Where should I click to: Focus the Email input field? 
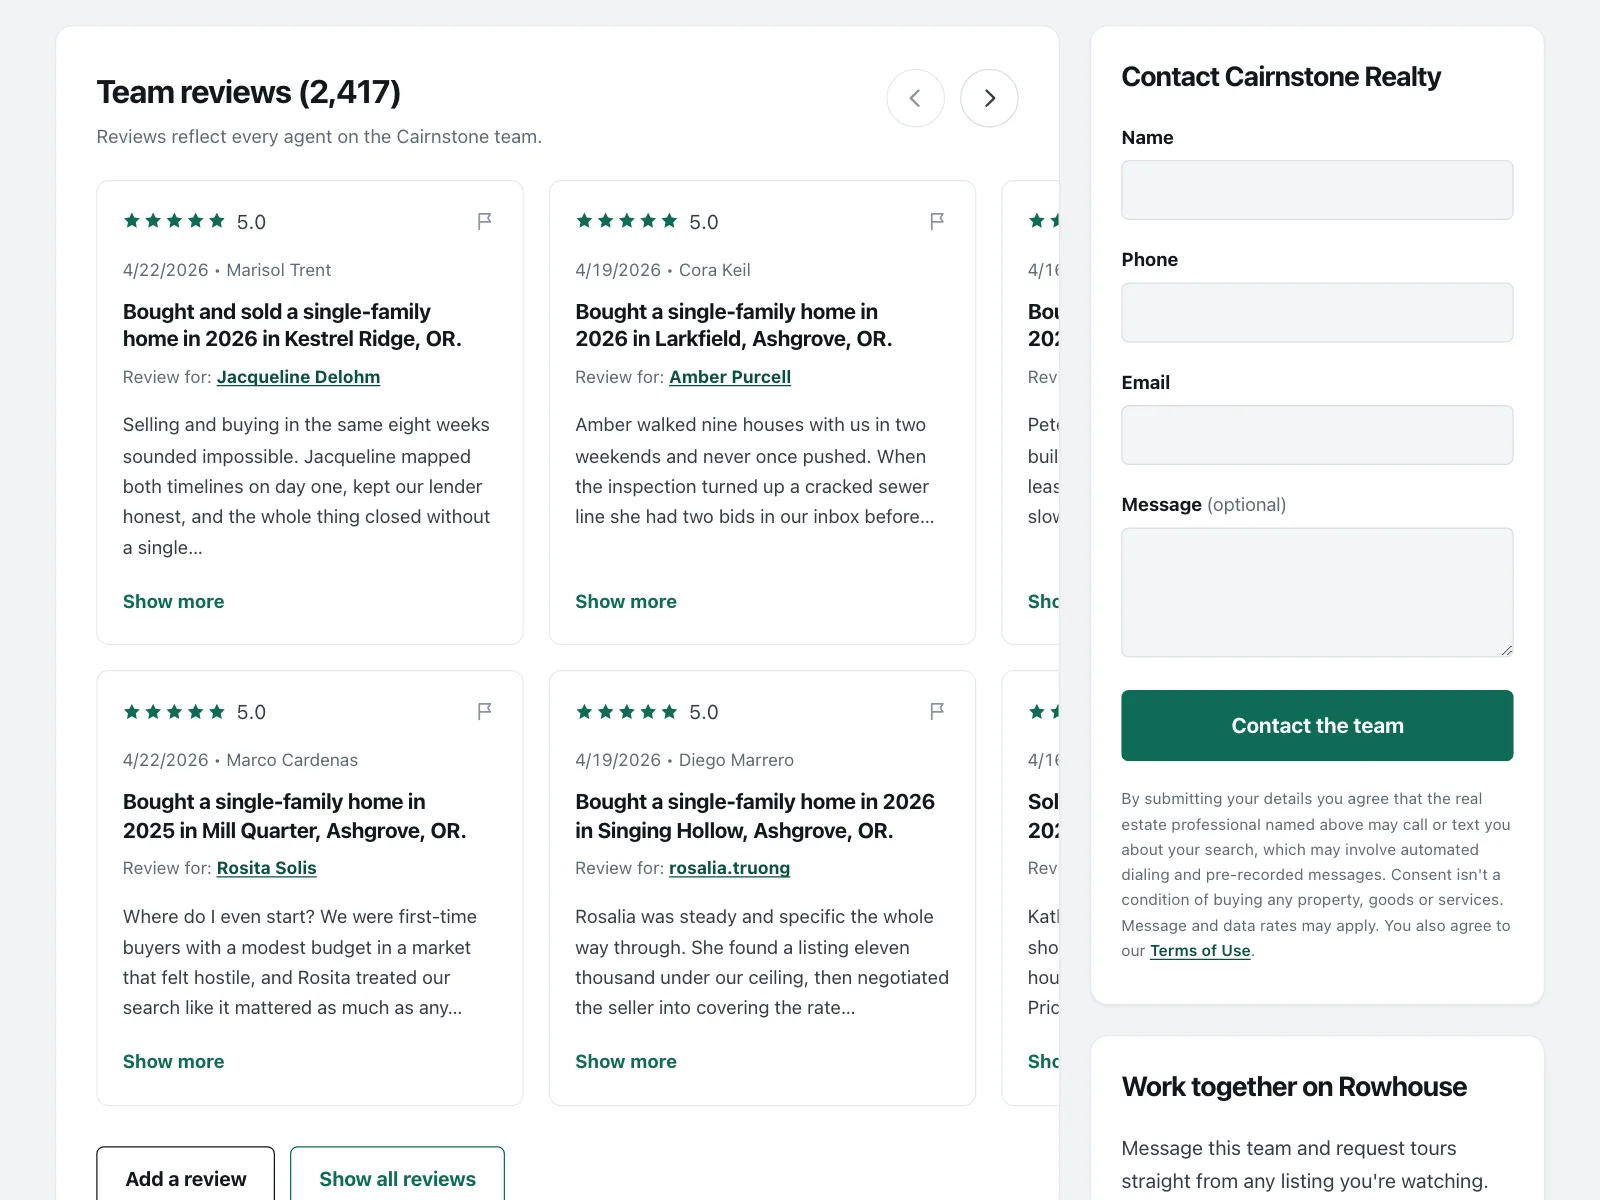tap(1317, 435)
